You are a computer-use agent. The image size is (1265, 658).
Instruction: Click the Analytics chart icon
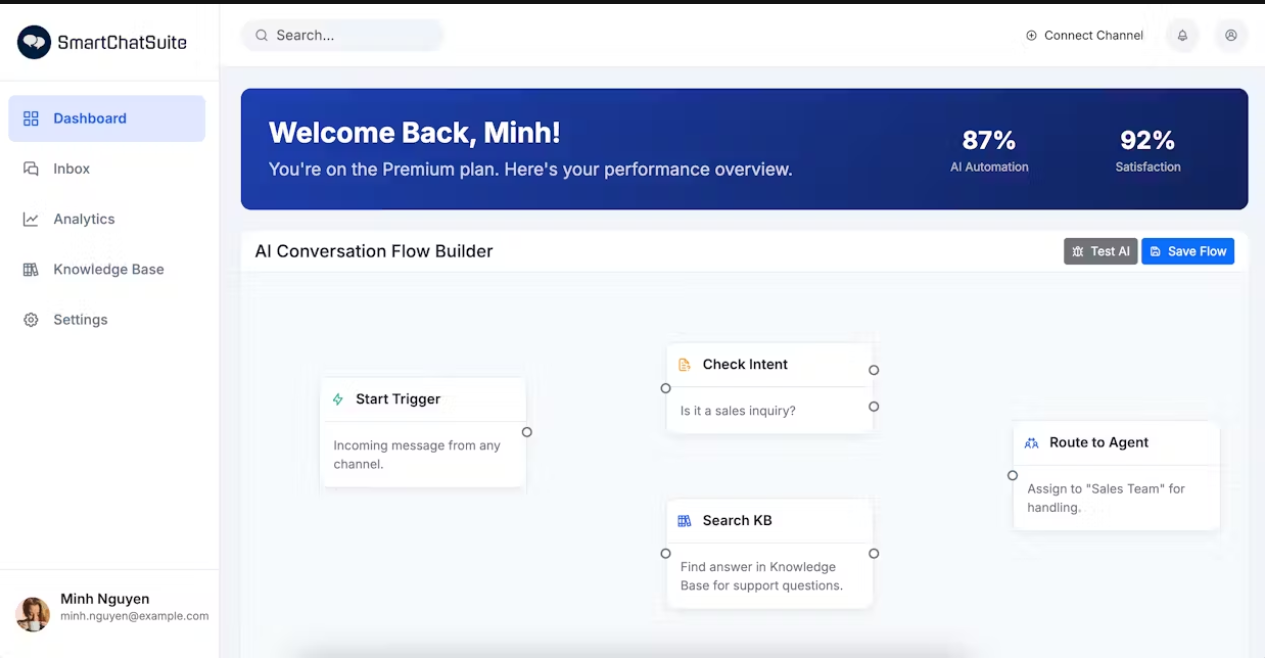tap(31, 219)
